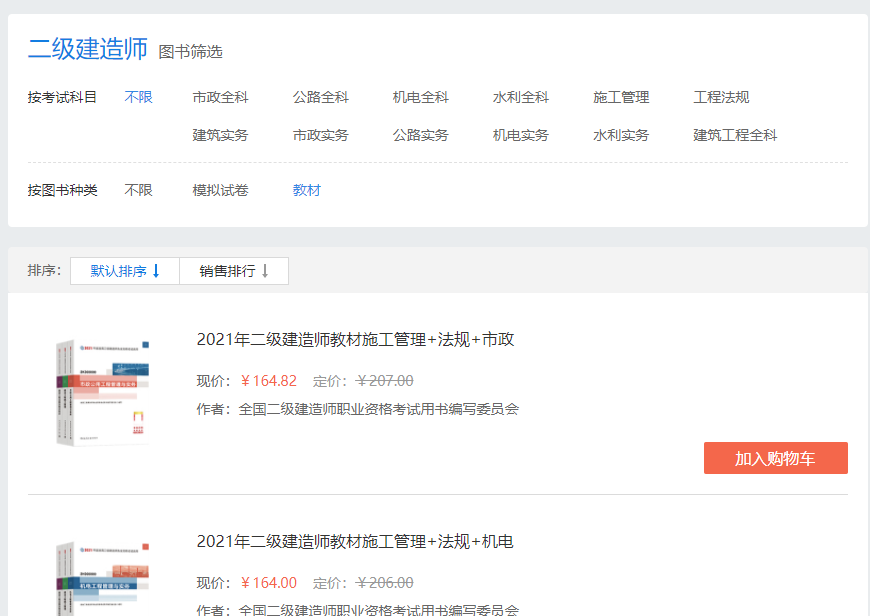This screenshot has height=616, width=870.
Task: Select 不限 for book type
Action: tap(138, 190)
